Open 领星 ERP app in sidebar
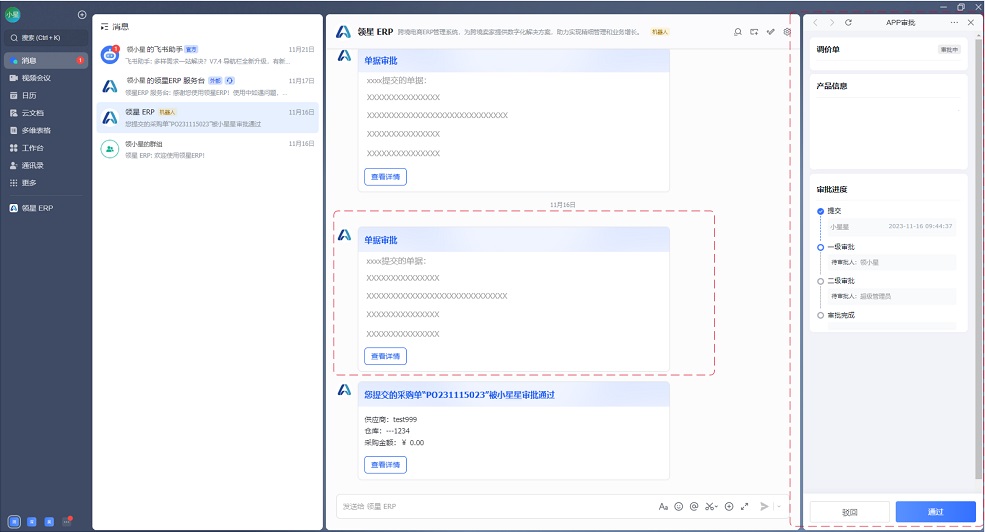The height and width of the screenshot is (532, 985). (x=45, y=208)
